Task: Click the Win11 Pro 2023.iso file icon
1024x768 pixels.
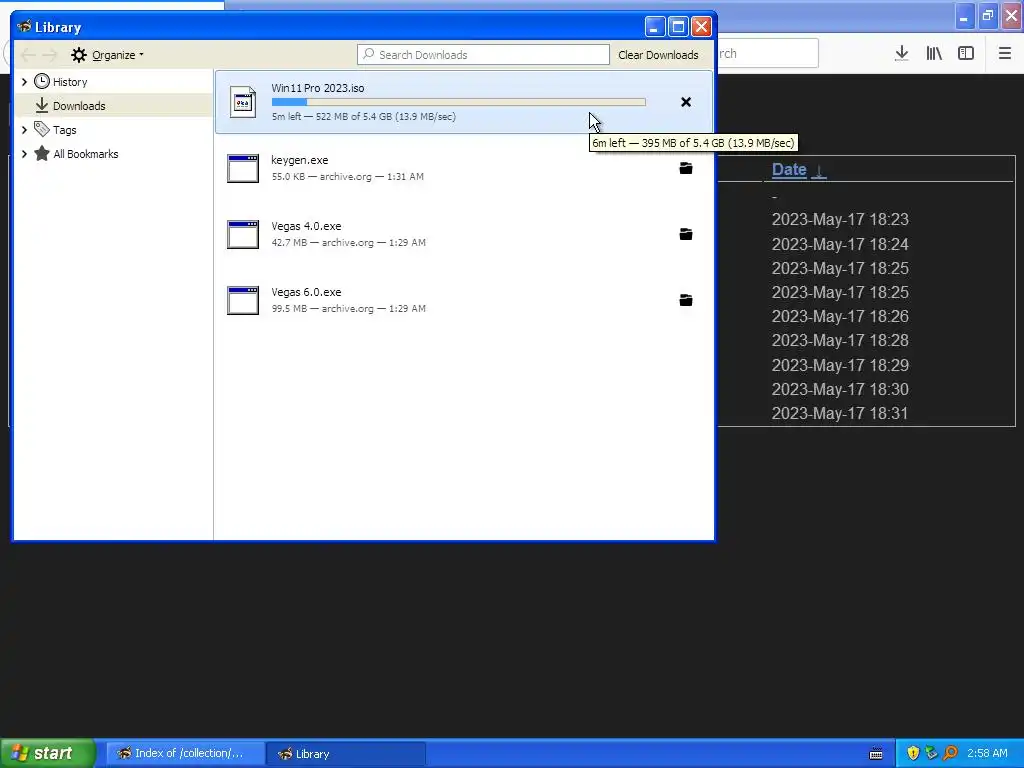Action: coord(243,102)
